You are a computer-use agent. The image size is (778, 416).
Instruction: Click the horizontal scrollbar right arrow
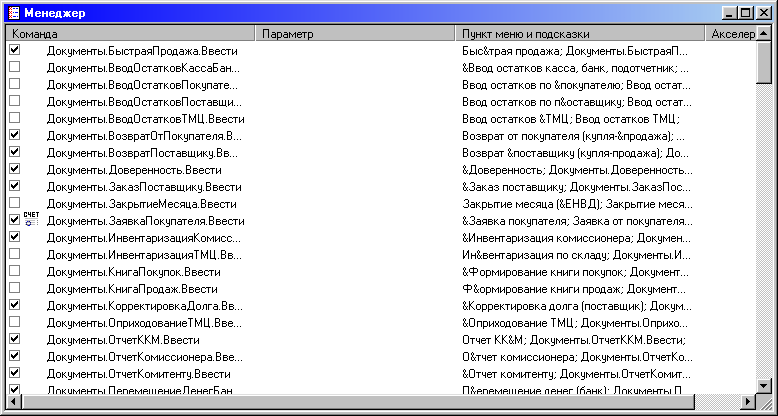tap(748, 402)
